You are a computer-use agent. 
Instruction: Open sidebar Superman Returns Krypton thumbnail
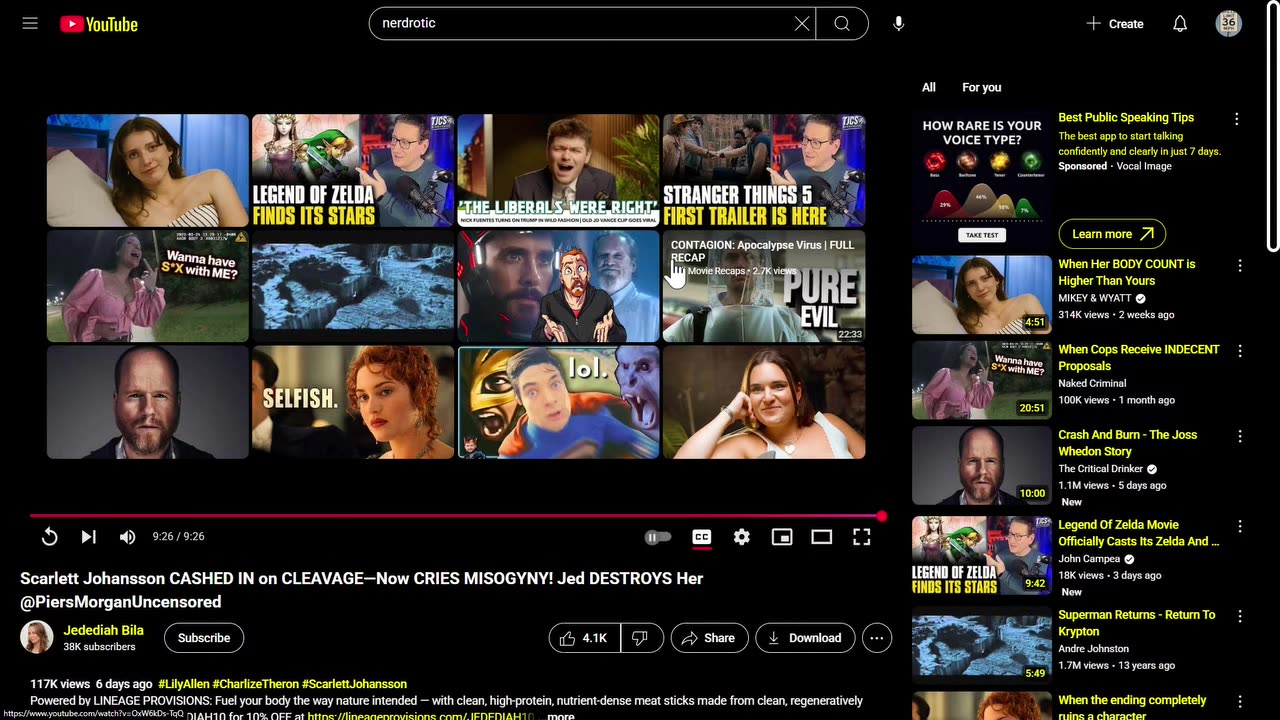981,646
